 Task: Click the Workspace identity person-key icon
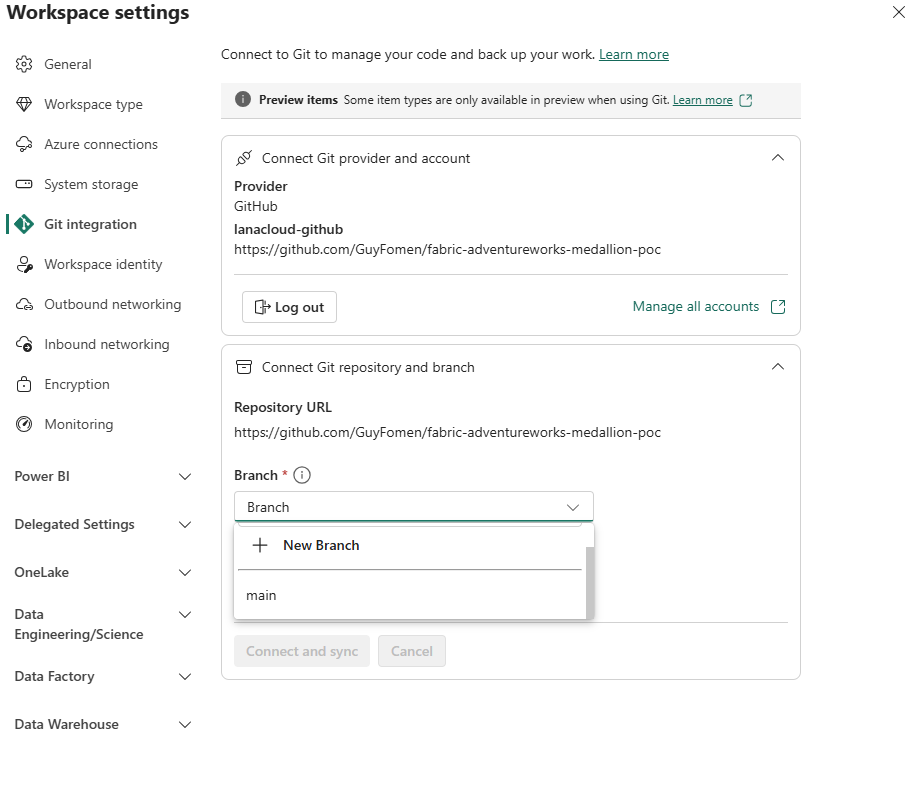click(24, 264)
